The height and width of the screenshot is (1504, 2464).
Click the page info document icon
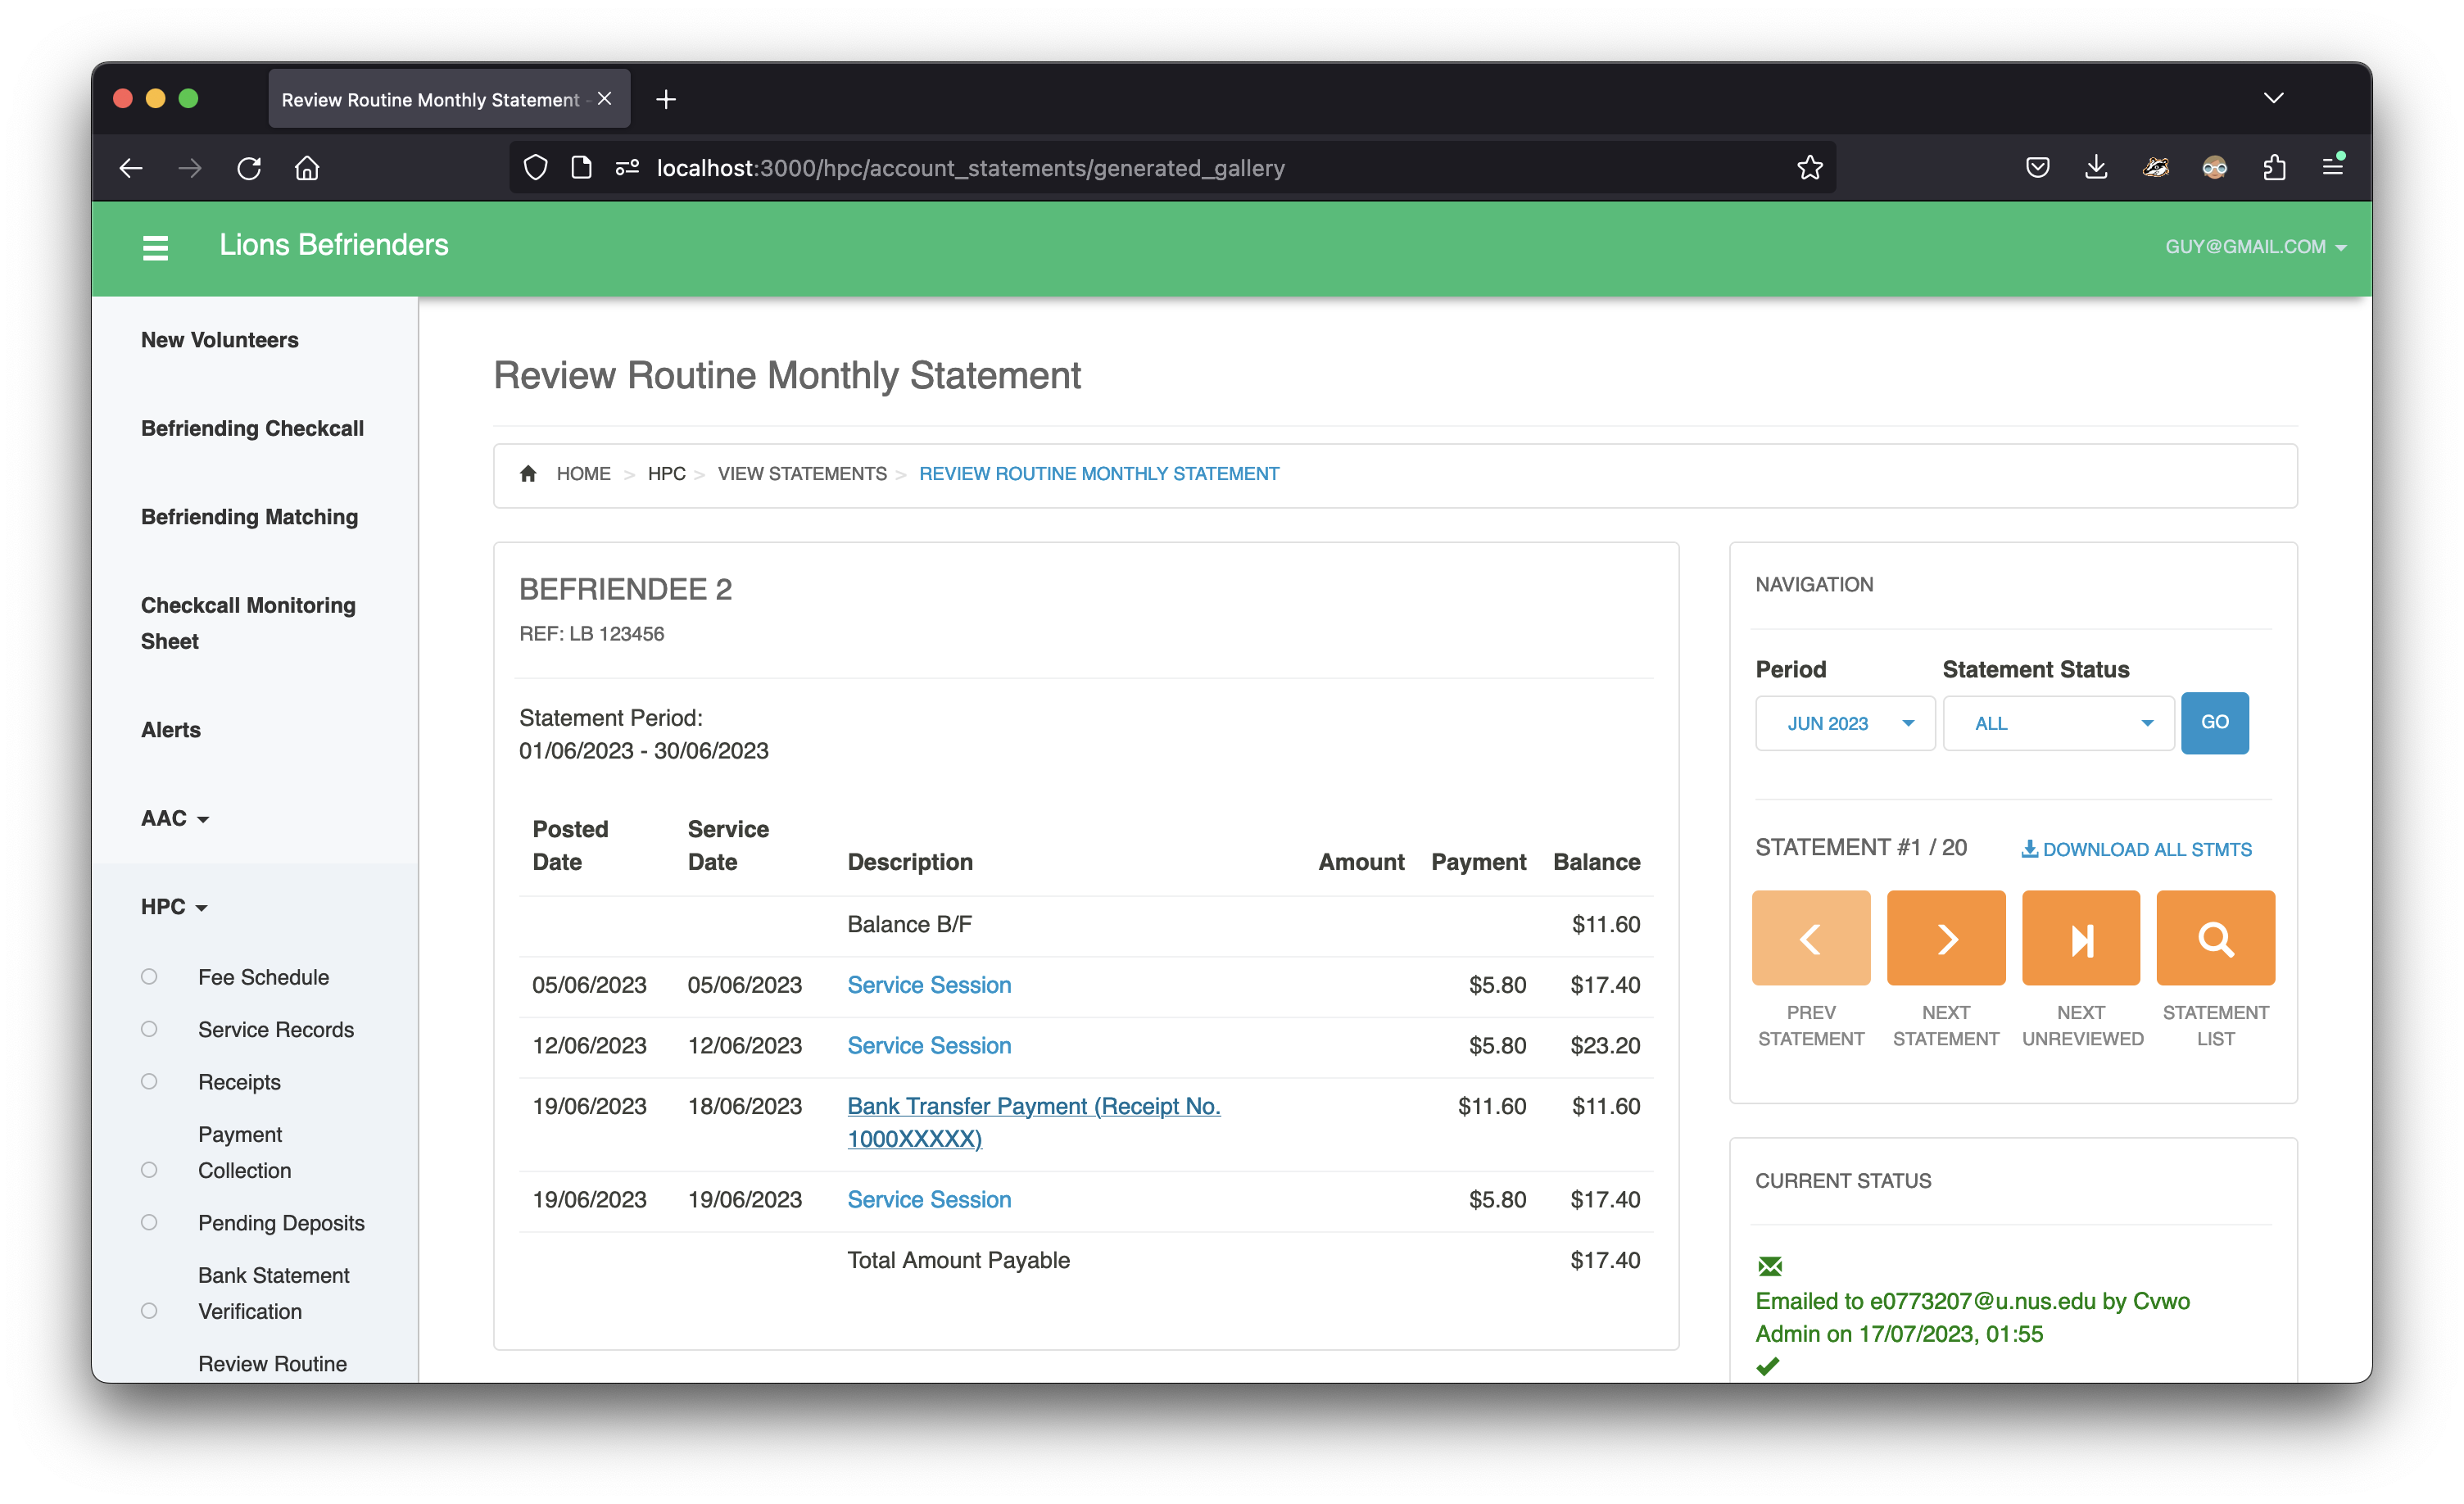click(x=581, y=168)
